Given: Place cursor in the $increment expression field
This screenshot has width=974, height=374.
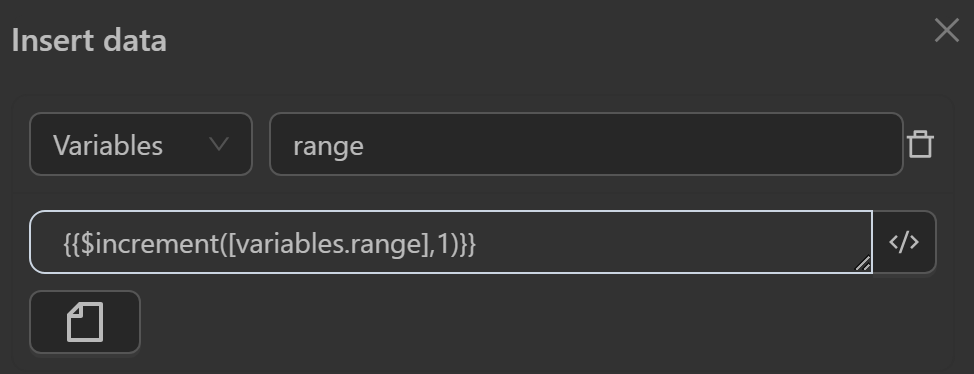Looking at the screenshot, I should [451, 242].
